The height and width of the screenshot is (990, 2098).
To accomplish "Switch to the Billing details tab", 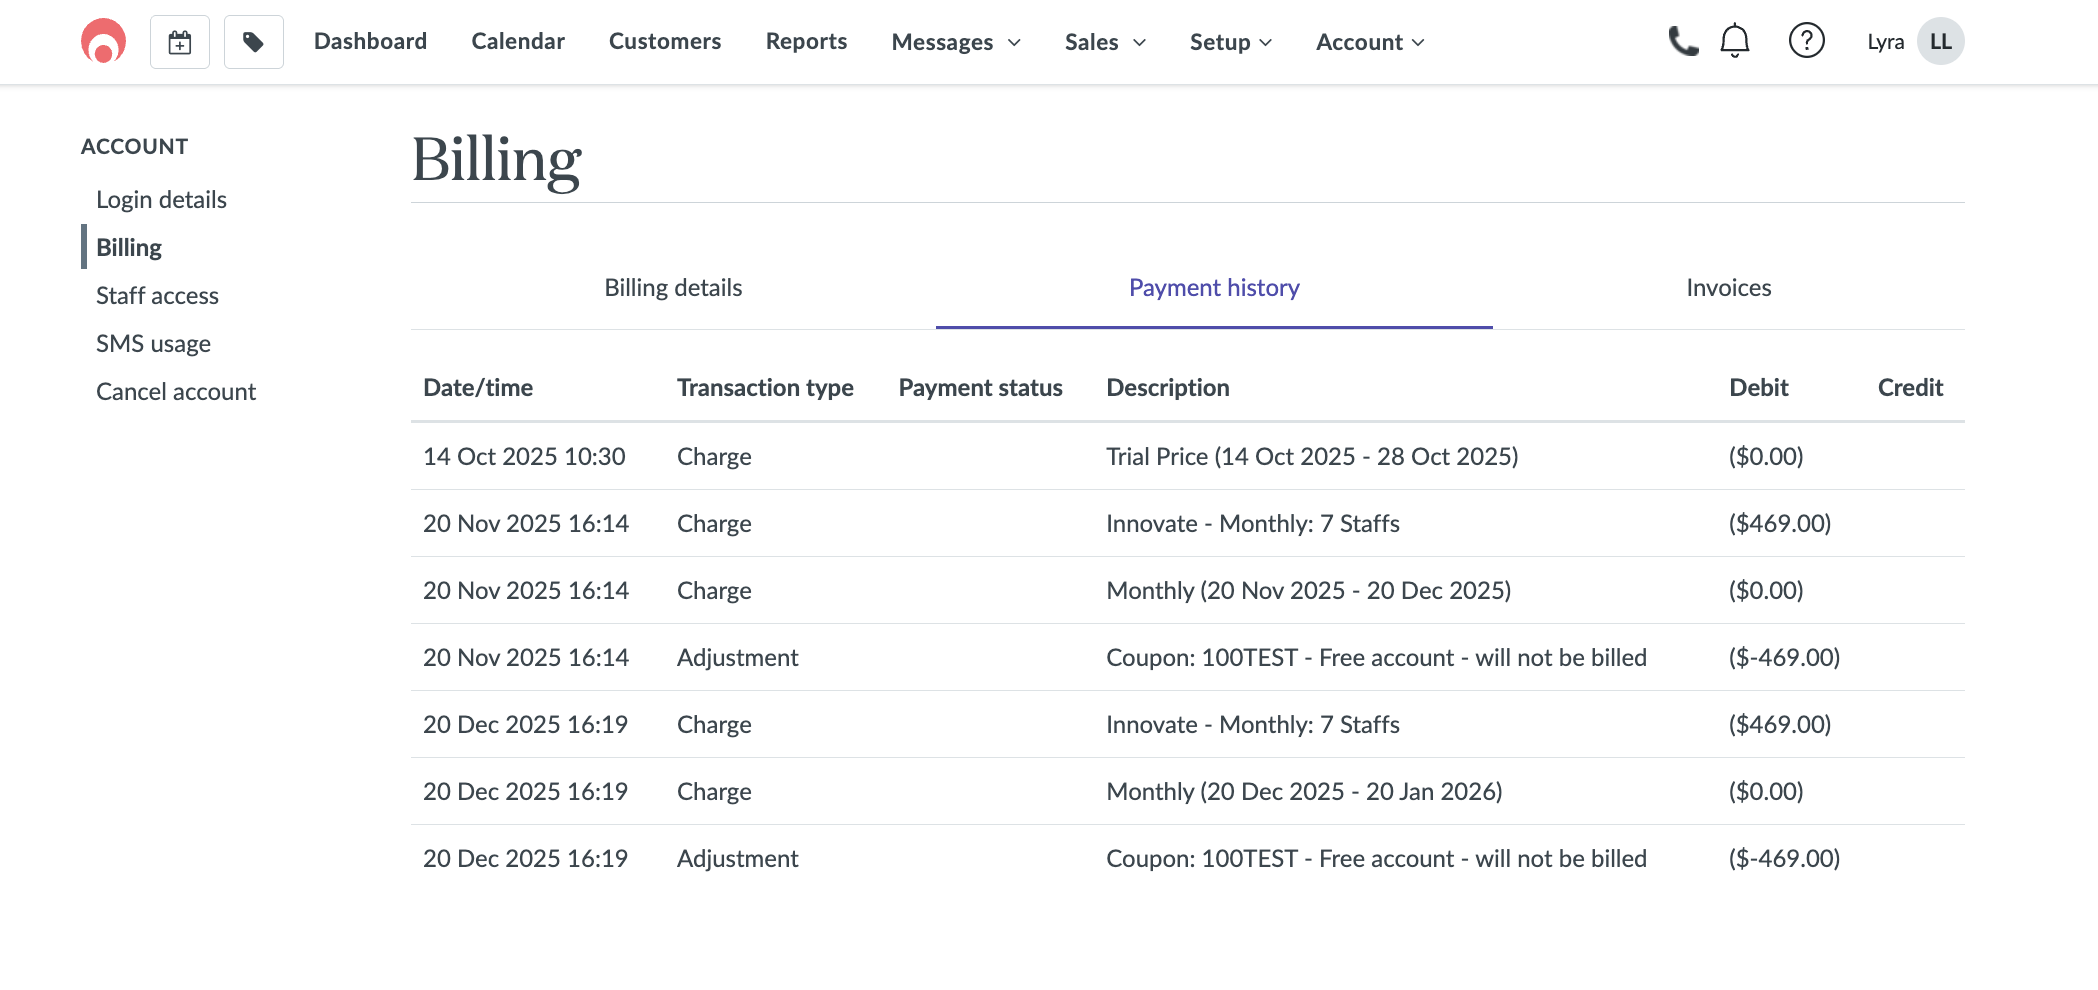I will pos(673,288).
